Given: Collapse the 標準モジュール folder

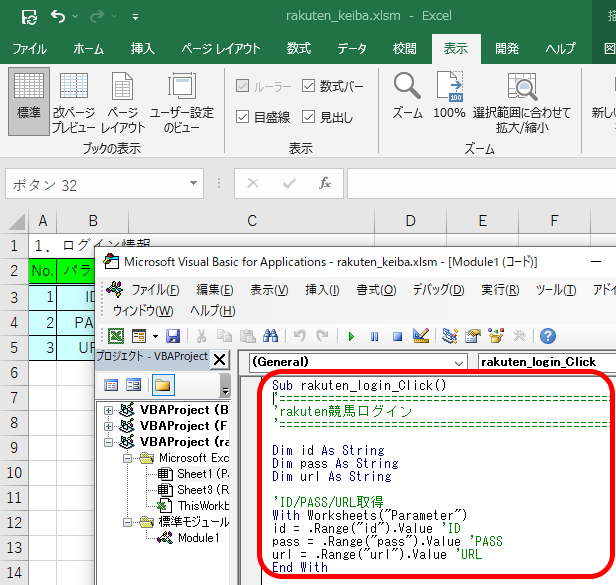Looking at the screenshot, I should (x=127, y=522).
